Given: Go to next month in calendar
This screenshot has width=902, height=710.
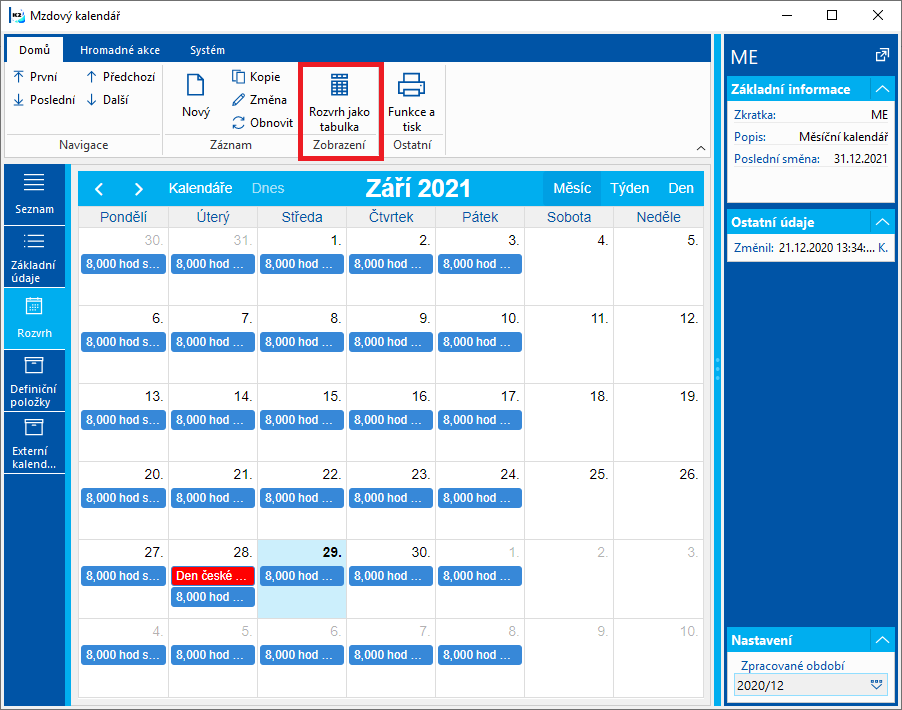Looking at the screenshot, I should (138, 189).
